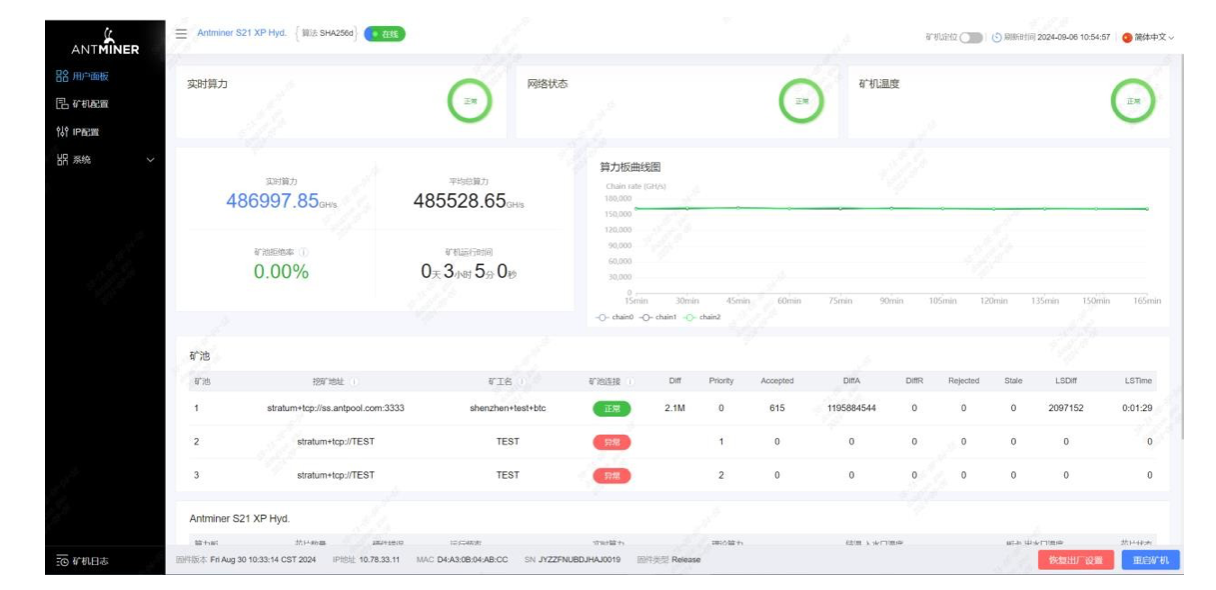Viewport: 1216px width, 590px height.
Task: Click the 90min point on hashrate chart
Action: [x=892, y=208]
